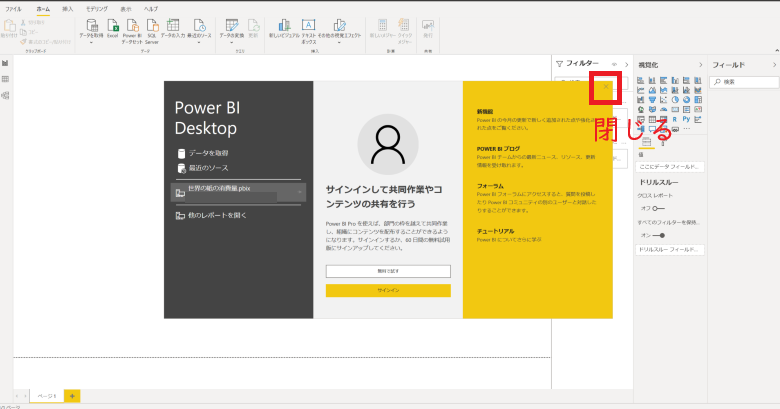Select the line chart visual
The width and height of the screenshot is (780, 409).
pyautogui.click(x=641, y=90)
